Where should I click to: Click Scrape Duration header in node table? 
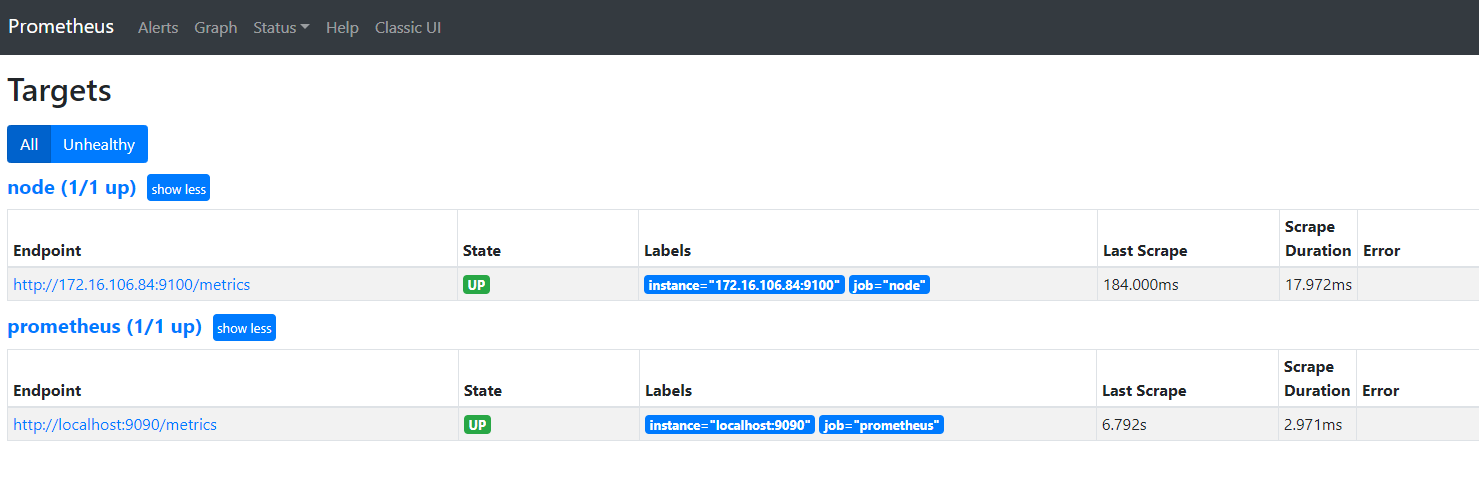1318,239
